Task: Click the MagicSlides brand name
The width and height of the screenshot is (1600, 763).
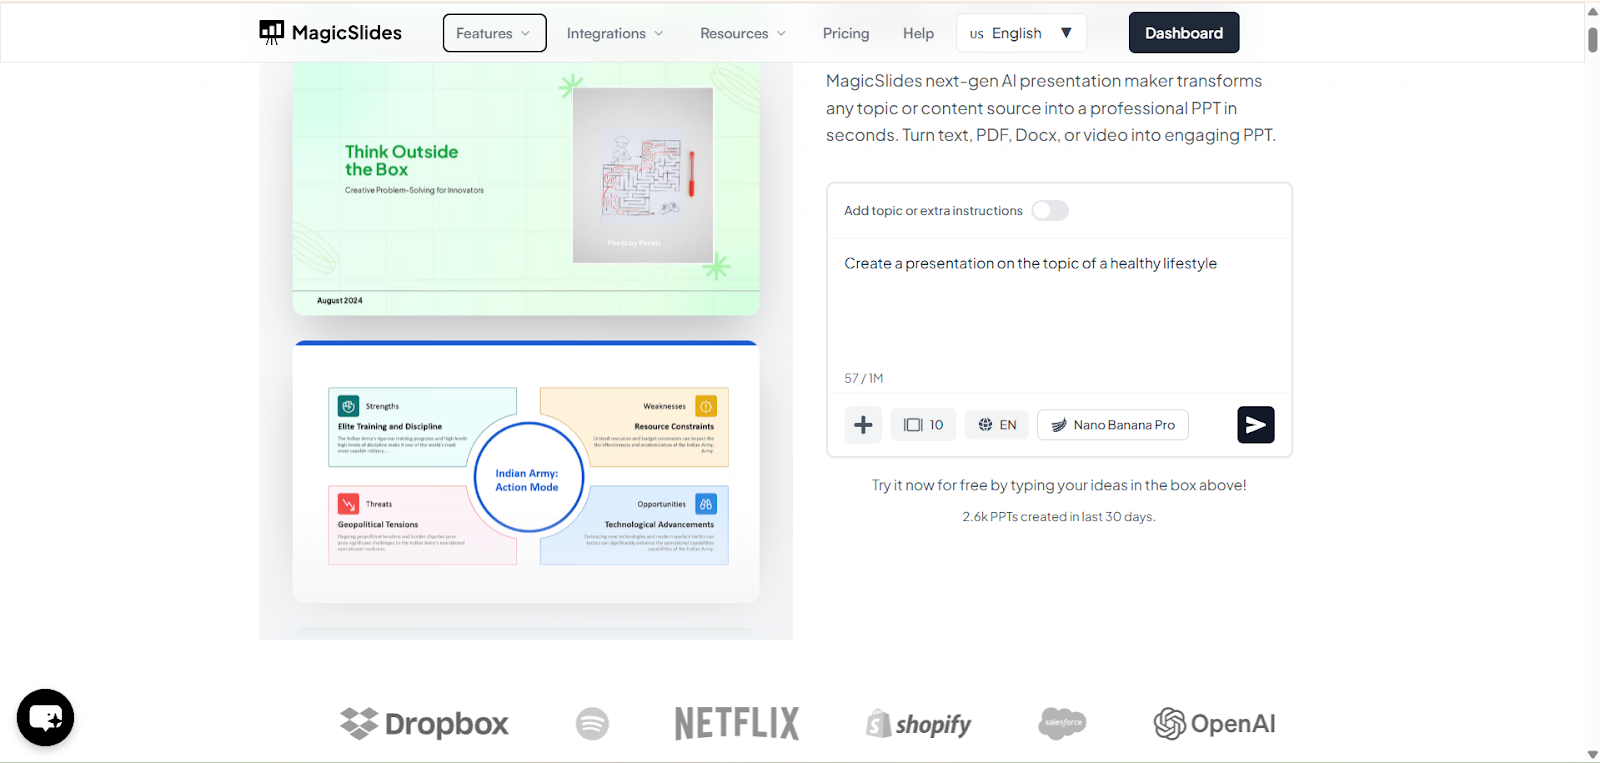Action: [347, 33]
